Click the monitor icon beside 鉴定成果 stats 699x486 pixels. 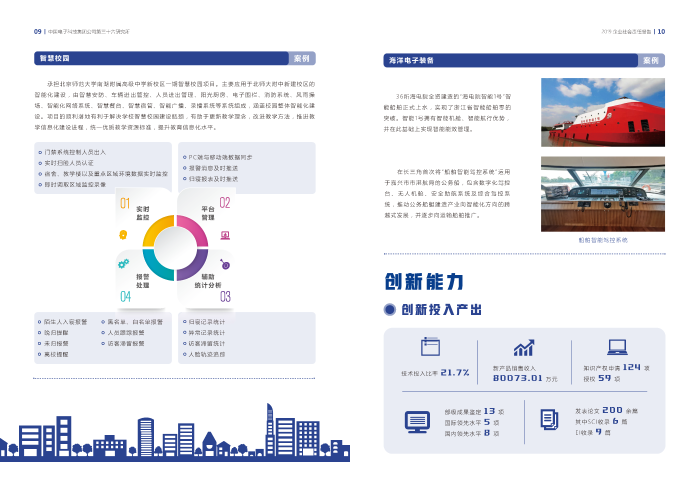pyautogui.click(x=417, y=421)
